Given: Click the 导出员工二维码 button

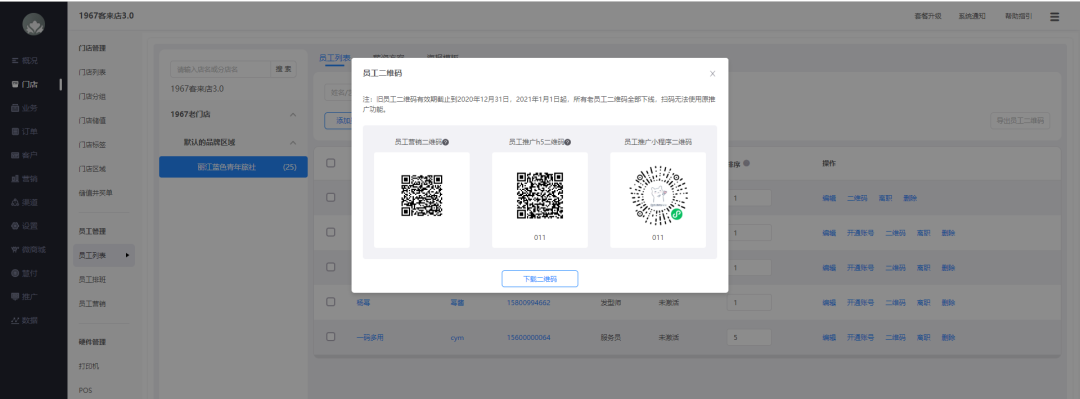Looking at the screenshot, I should tap(1020, 121).
